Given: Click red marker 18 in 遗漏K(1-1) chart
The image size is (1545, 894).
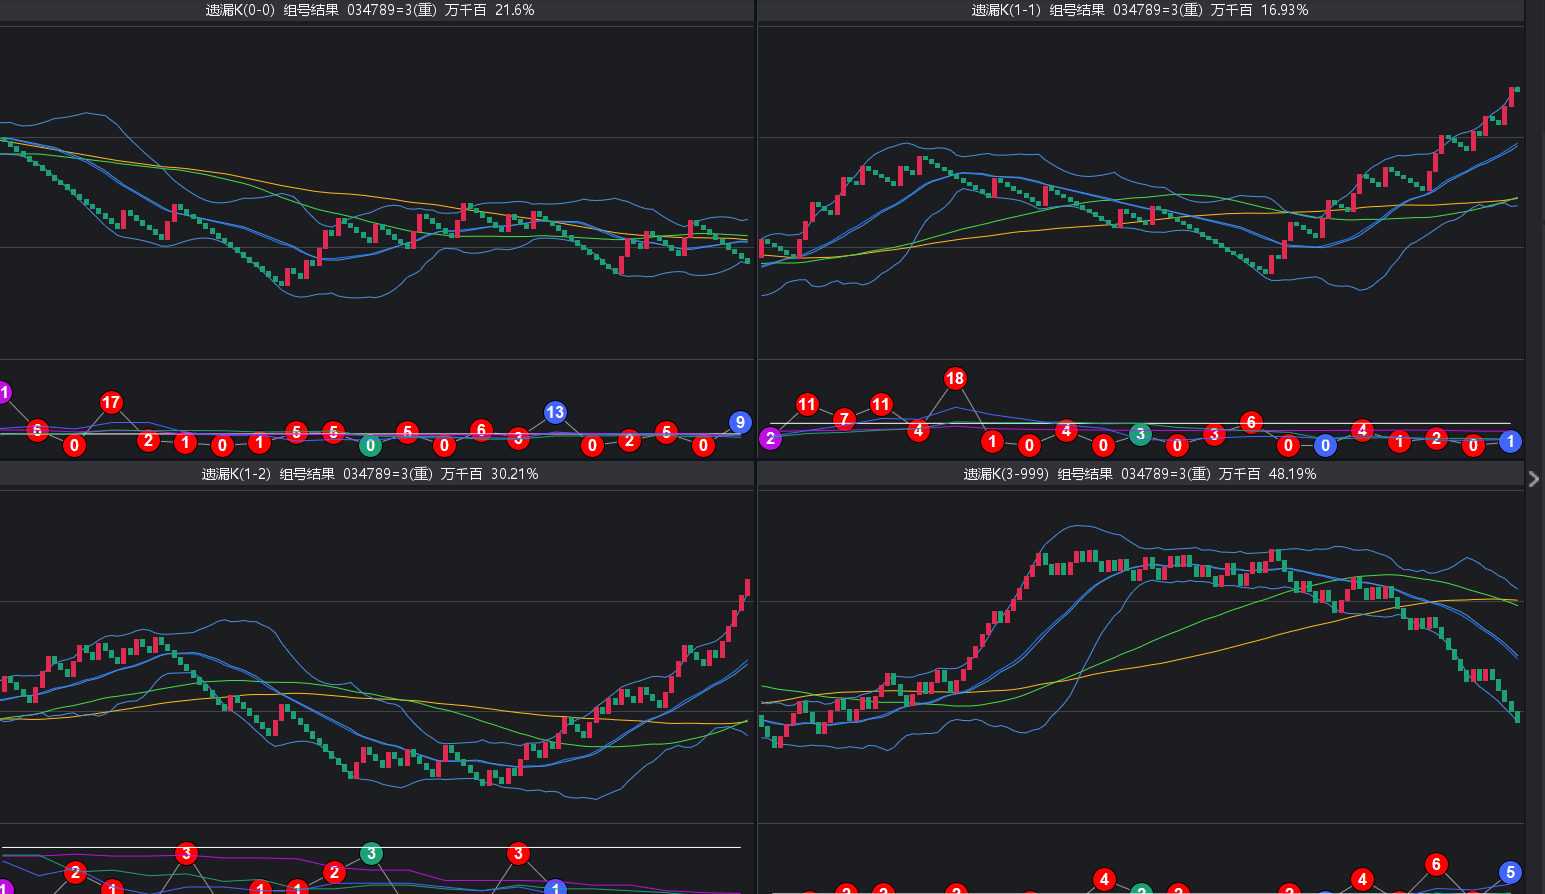Looking at the screenshot, I should coord(955,378).
